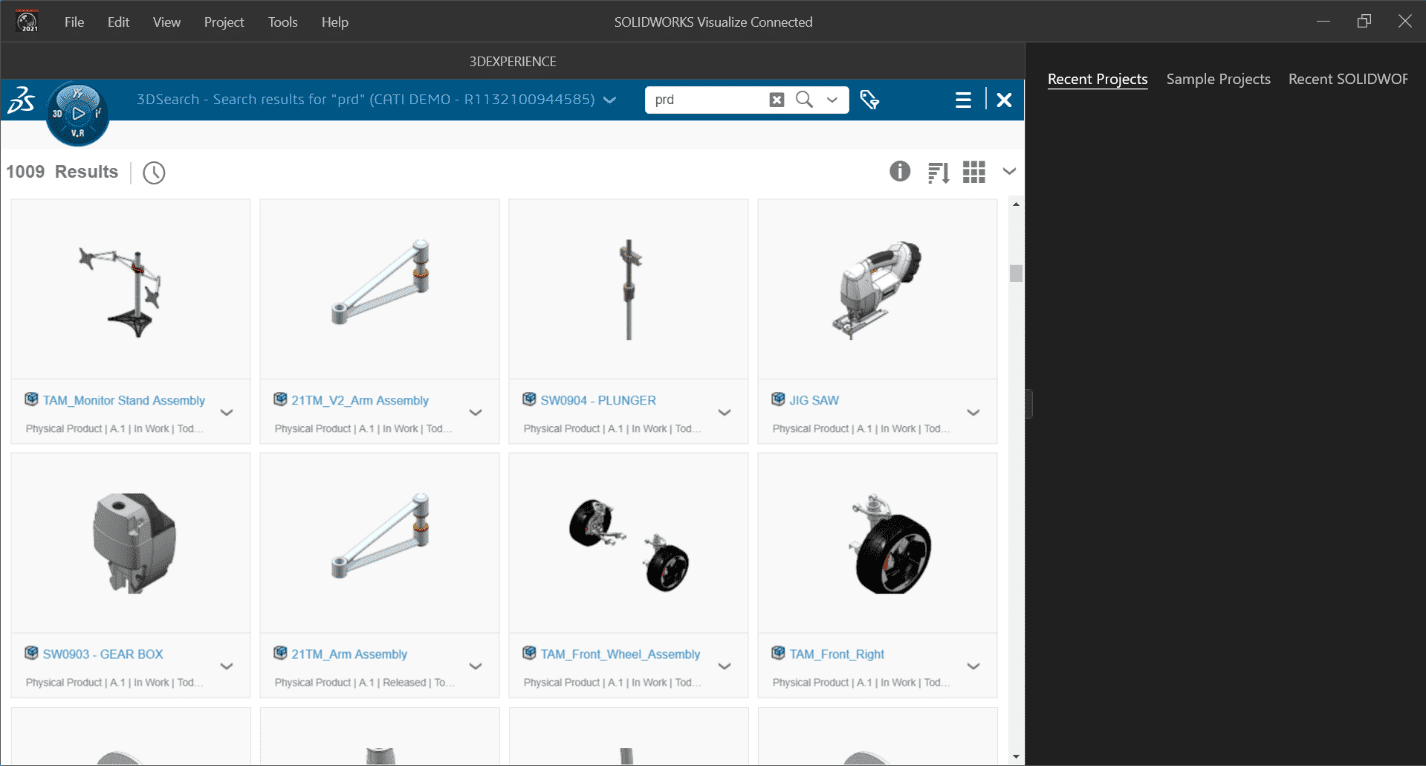Click product icon beside JIG SAW

pos(778,399)
